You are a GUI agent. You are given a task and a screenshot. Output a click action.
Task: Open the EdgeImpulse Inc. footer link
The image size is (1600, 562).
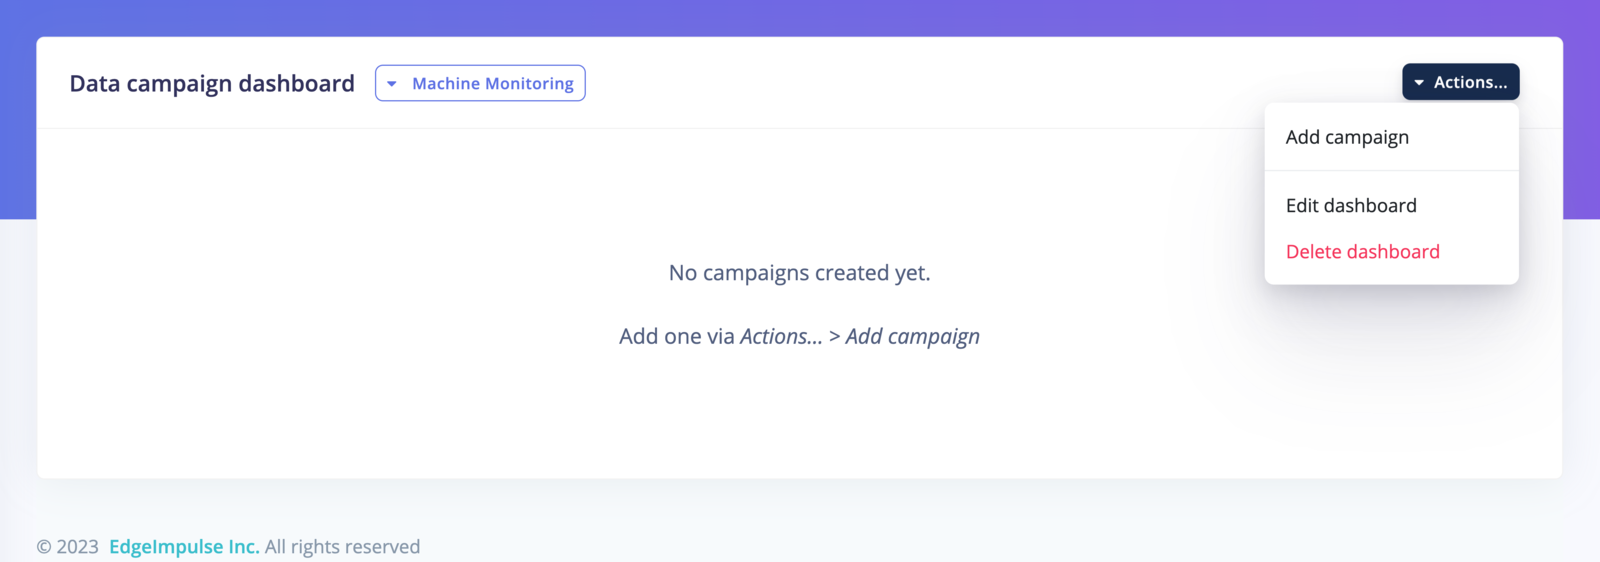click(184, 547)
